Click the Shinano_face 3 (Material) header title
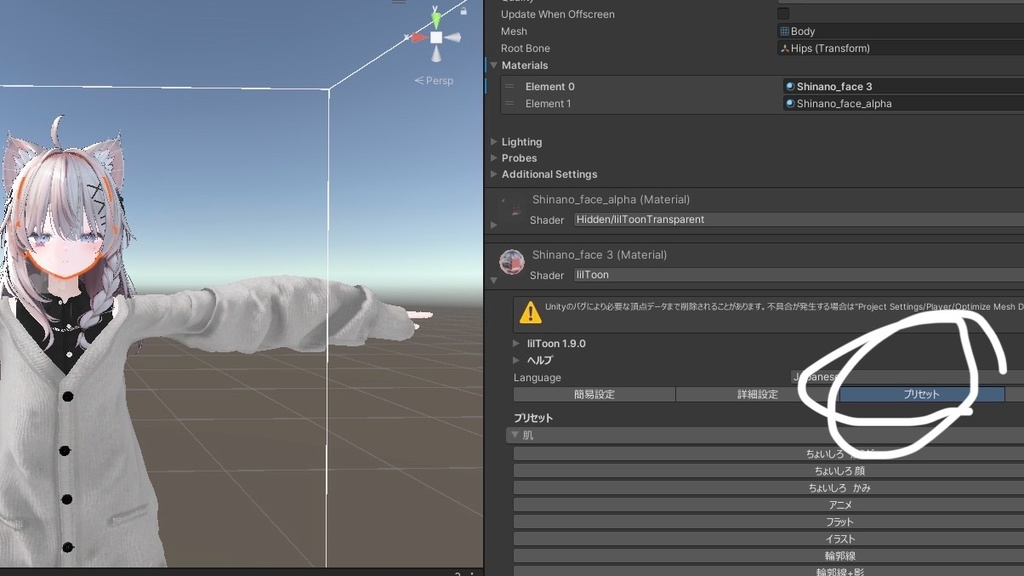1024x576 pixels. click(x=600, y=255)
